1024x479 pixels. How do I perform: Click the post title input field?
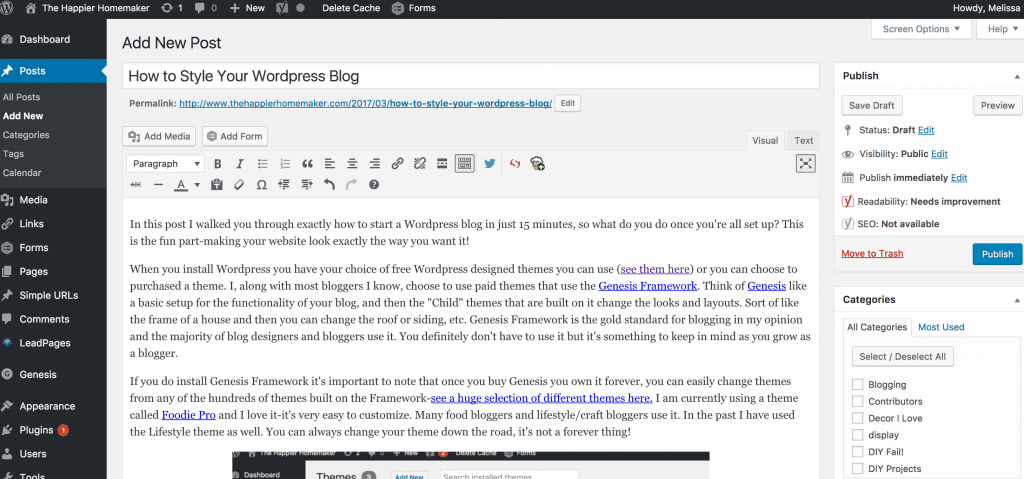pyautogui.click(x=470, y=76)
